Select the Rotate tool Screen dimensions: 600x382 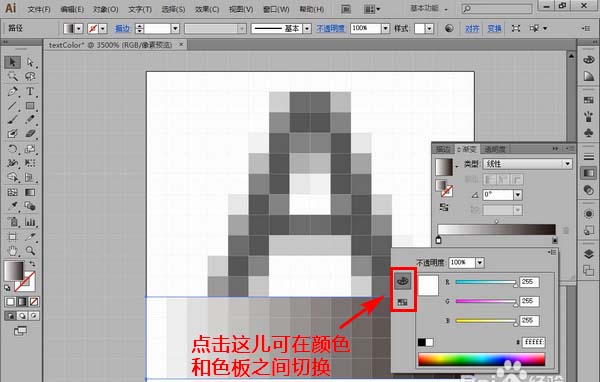(13, 149)
